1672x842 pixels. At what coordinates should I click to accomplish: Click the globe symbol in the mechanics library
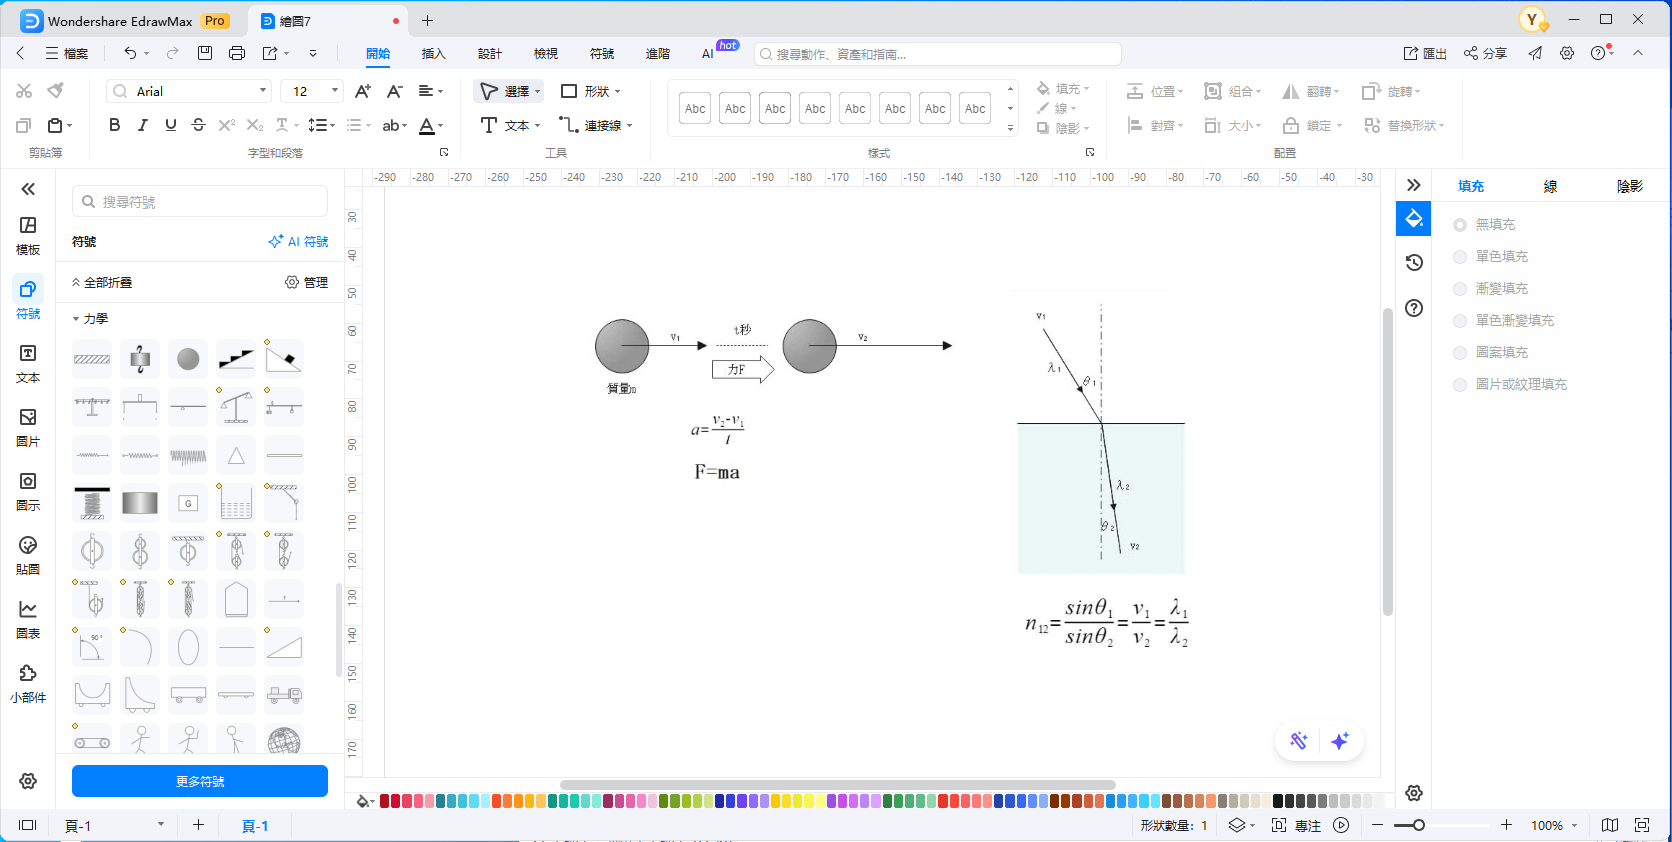(284, 741)
